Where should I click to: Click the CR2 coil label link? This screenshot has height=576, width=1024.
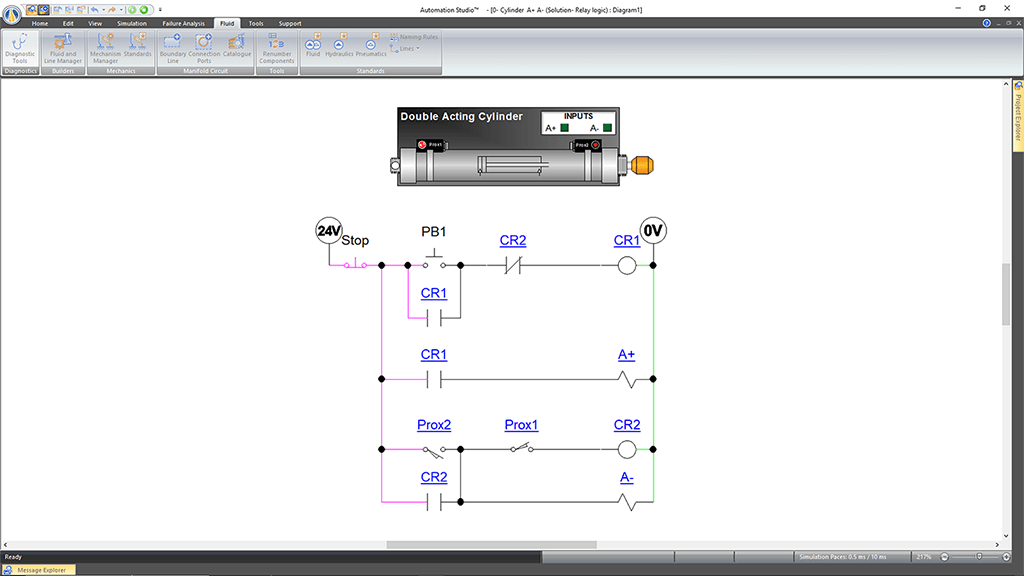coord(627,425)
